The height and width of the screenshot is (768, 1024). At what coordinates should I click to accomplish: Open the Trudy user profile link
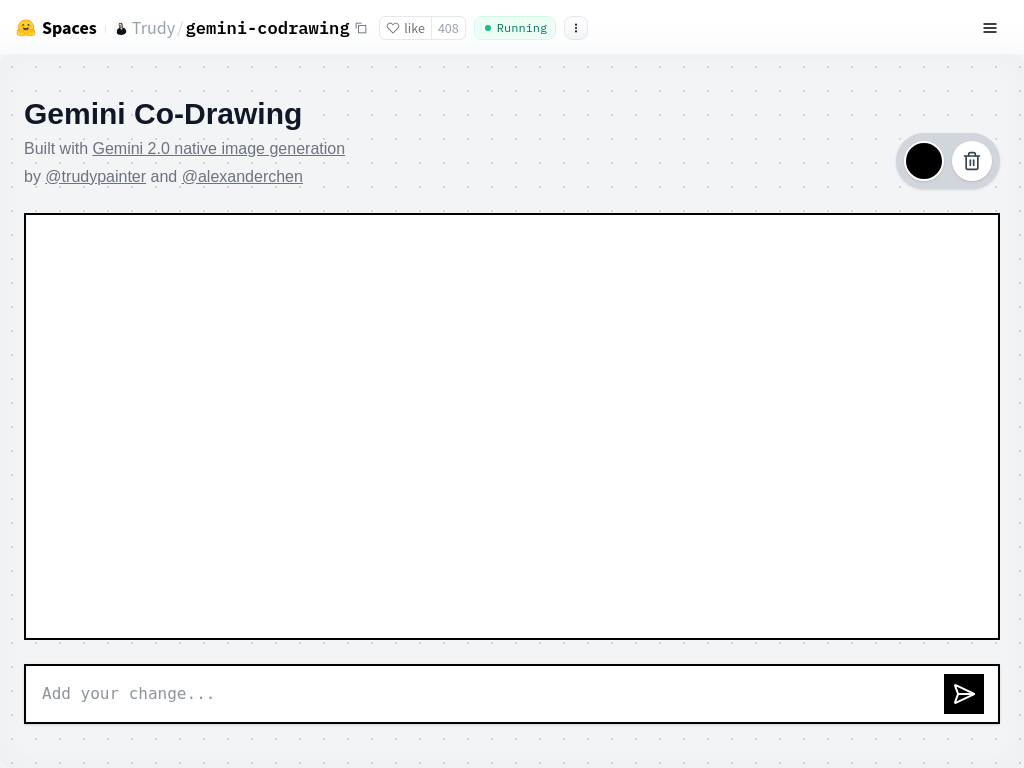[x=153, y=28]
